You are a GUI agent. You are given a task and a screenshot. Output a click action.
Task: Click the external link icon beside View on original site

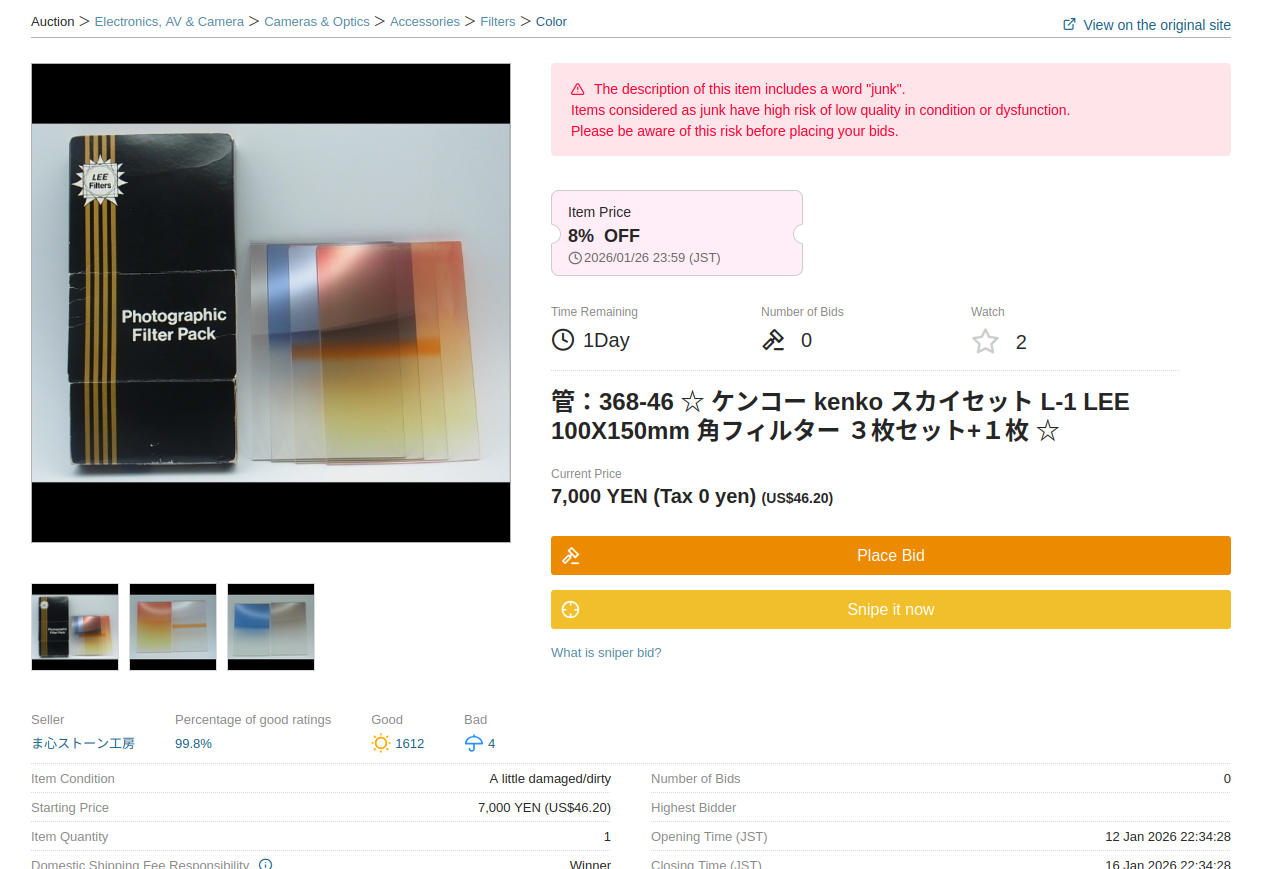click(1069, 24)
